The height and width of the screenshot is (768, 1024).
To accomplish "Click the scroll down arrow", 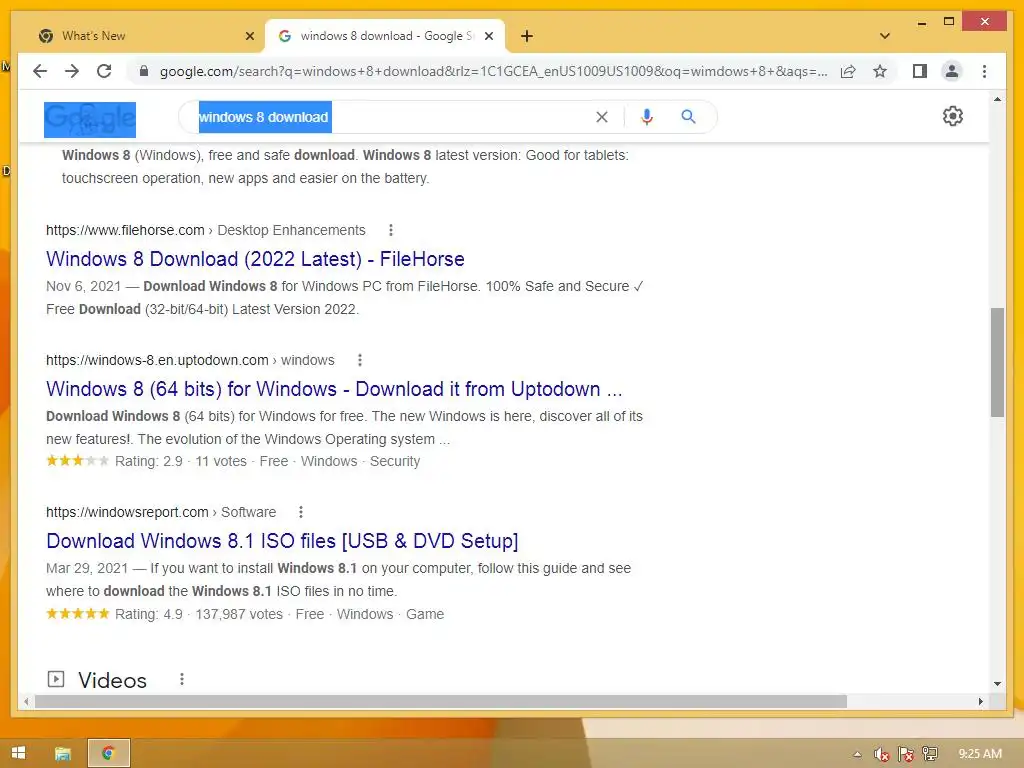I will (x=997, y=684).
